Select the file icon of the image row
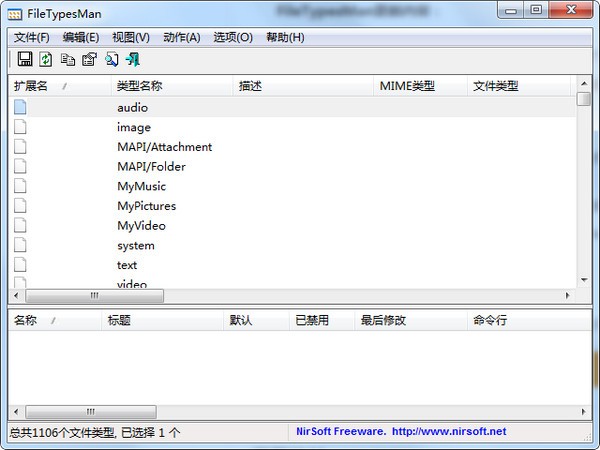Viewport: 600px width, 450px height. [x=20, y=127]
